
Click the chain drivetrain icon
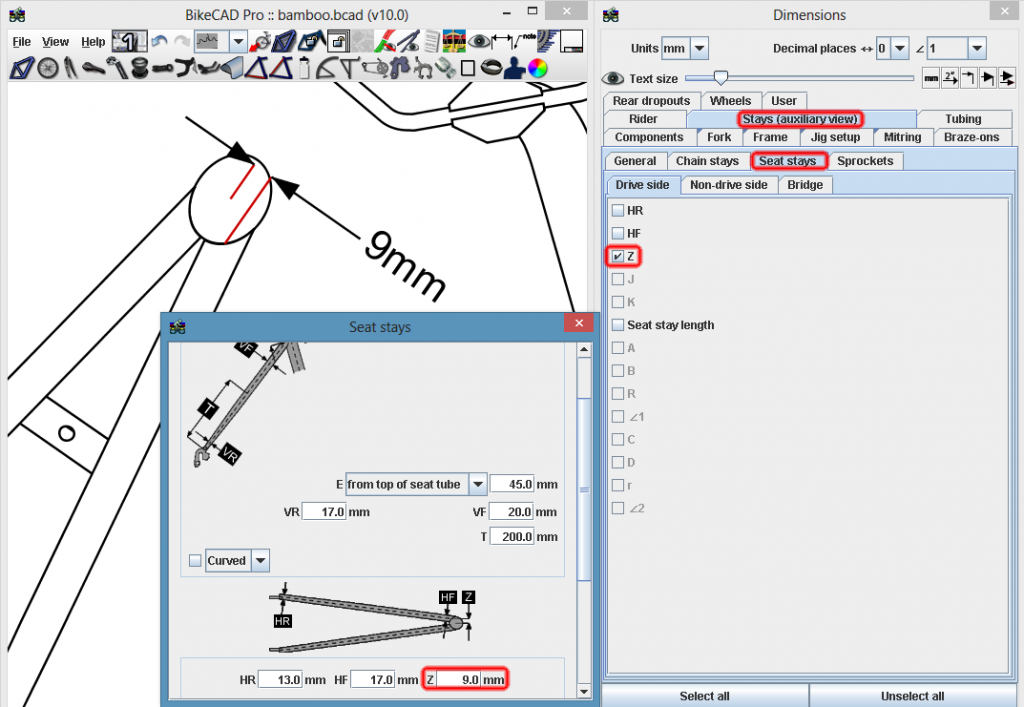(375, 67)
